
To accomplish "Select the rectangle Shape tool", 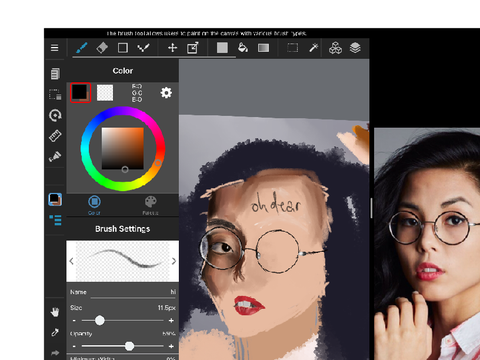I will (123, 48).
